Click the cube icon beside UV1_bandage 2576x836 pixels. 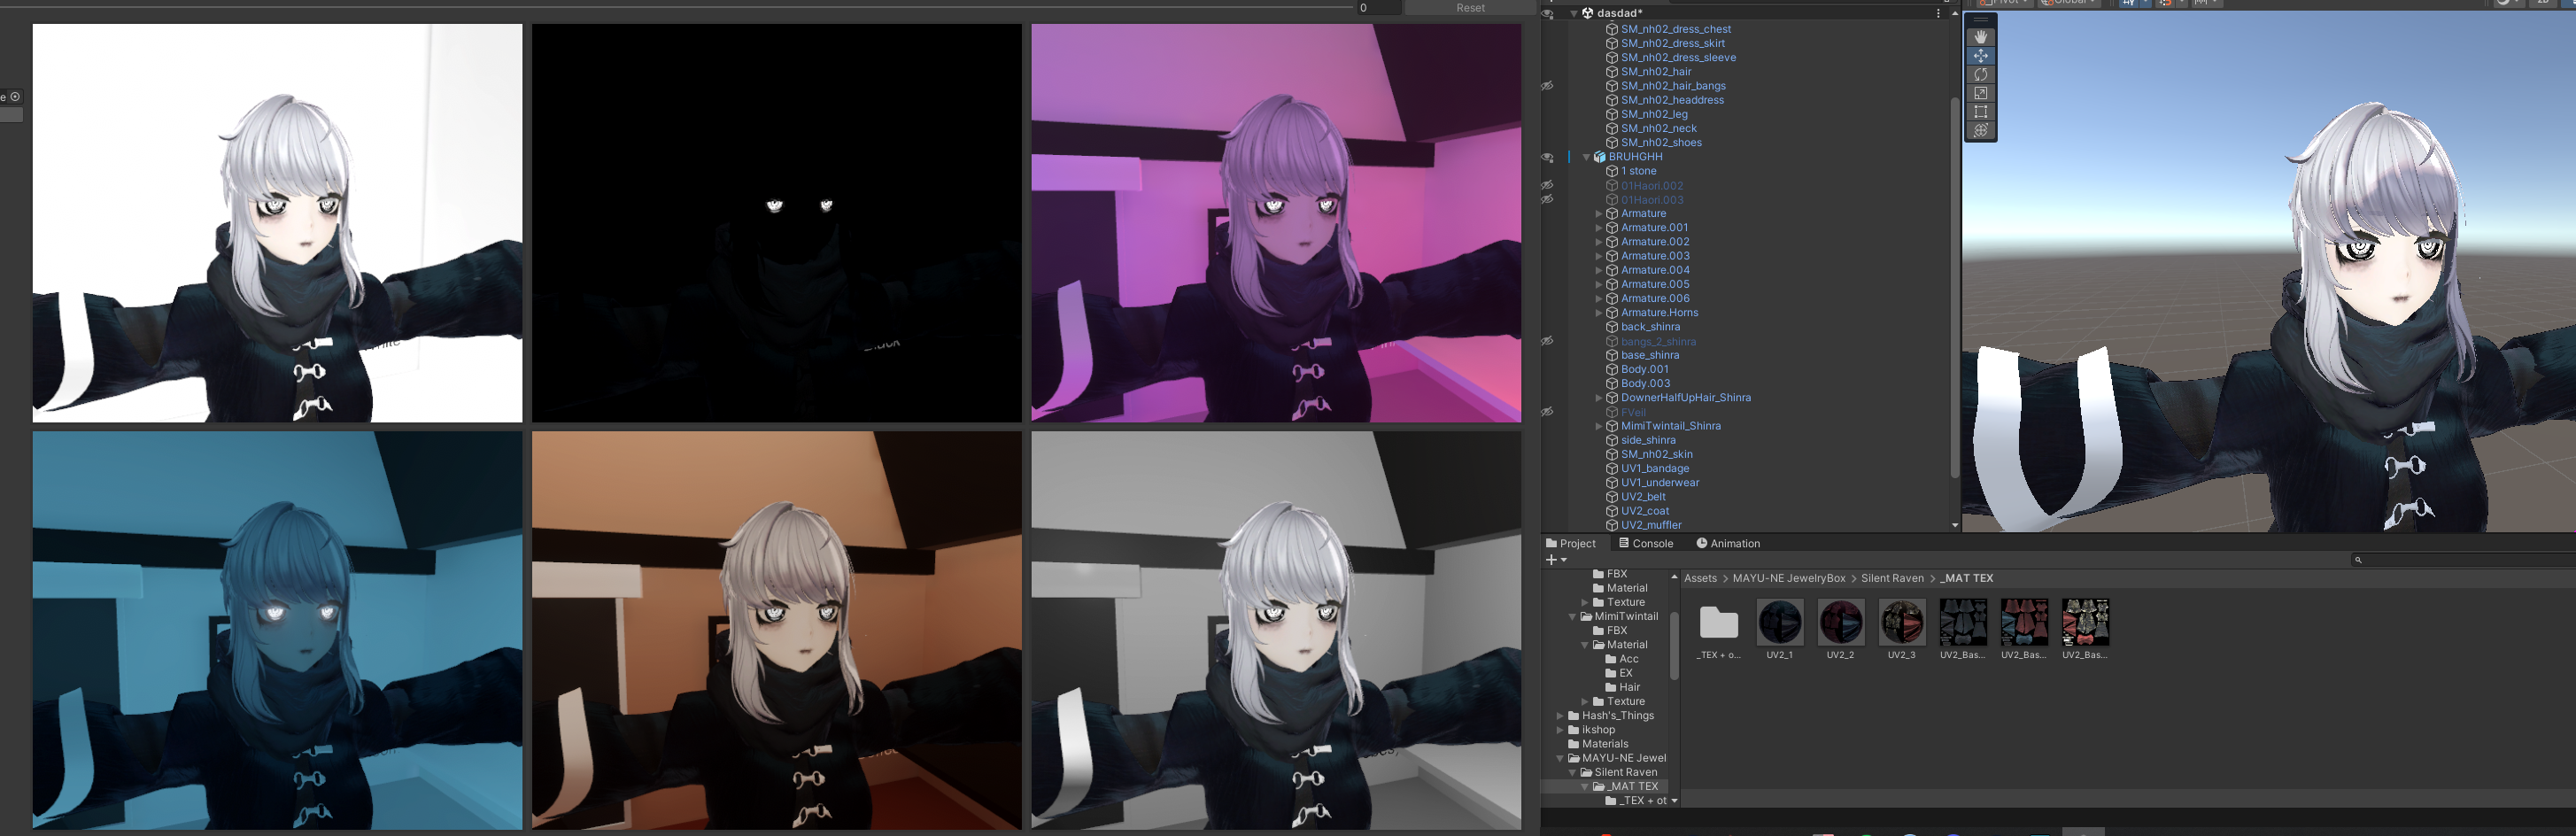pos(1612,468)
